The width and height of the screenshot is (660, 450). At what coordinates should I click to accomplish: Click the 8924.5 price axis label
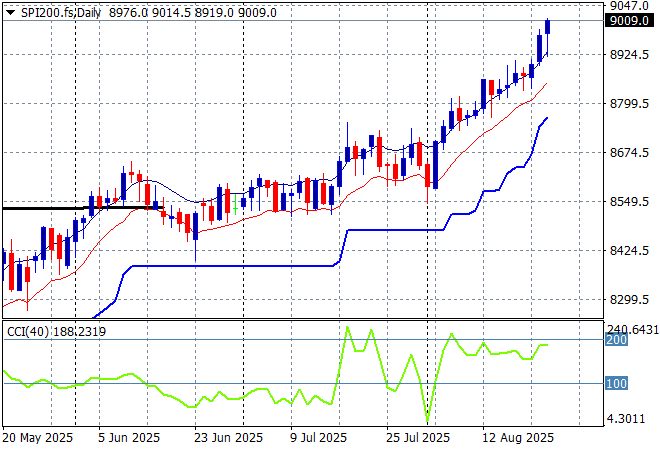(630, 55)
